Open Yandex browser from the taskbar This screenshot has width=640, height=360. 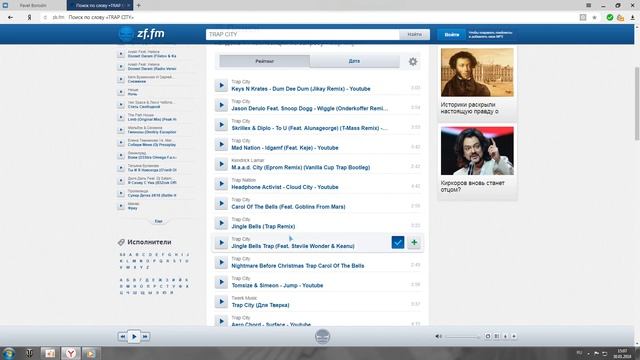click(x=71, y=353)
